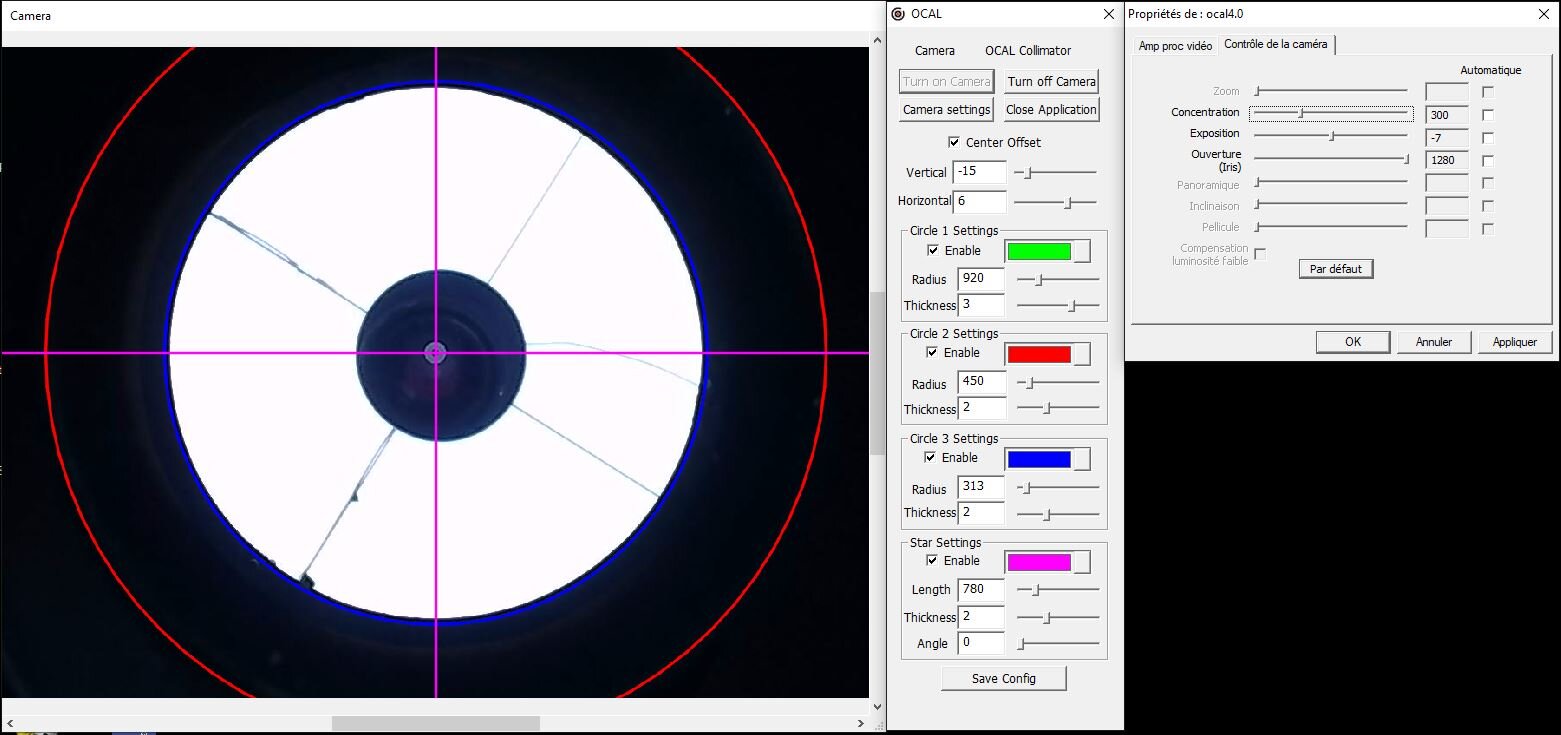Click scrollbar left arrow under camera view
The width and height of the screenshot is (1561, 735).
click(10, 723)
